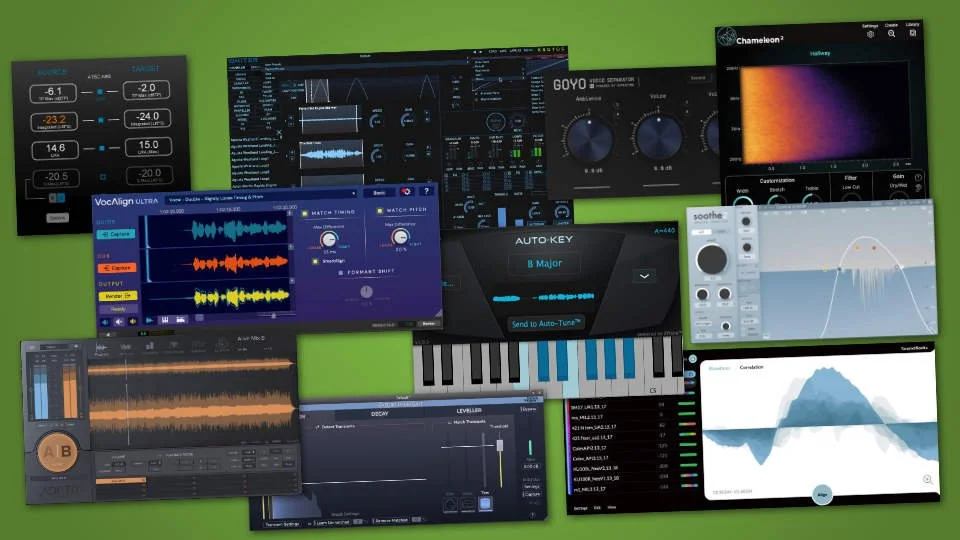
Task: Select the KU100_NewV1 track row
Action: [634, 478]
